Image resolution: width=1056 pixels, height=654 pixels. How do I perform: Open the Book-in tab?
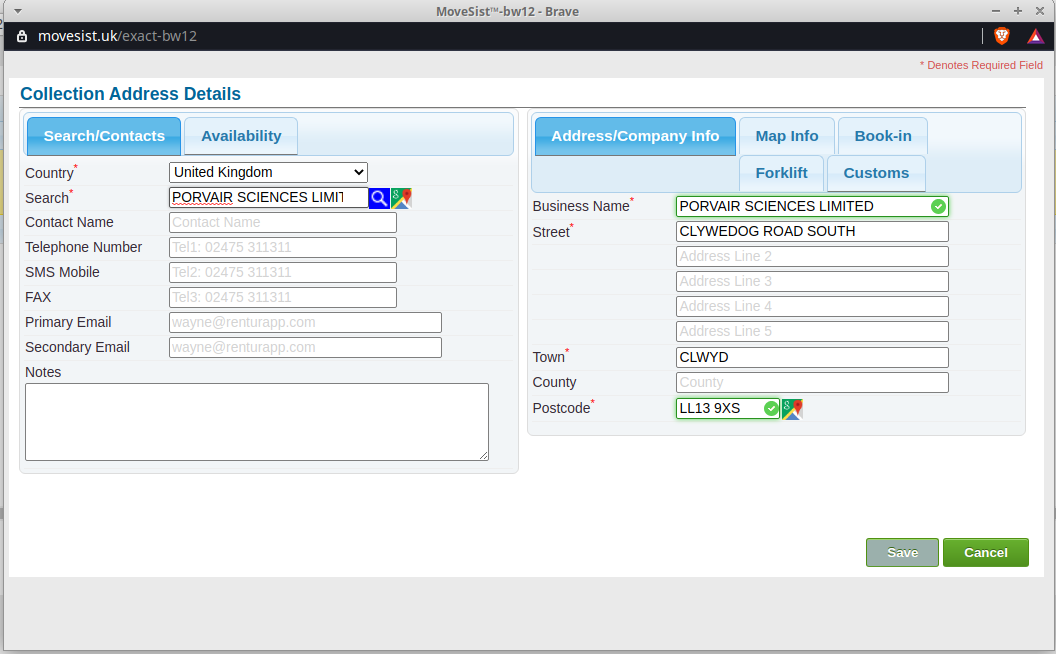[883, 136]
